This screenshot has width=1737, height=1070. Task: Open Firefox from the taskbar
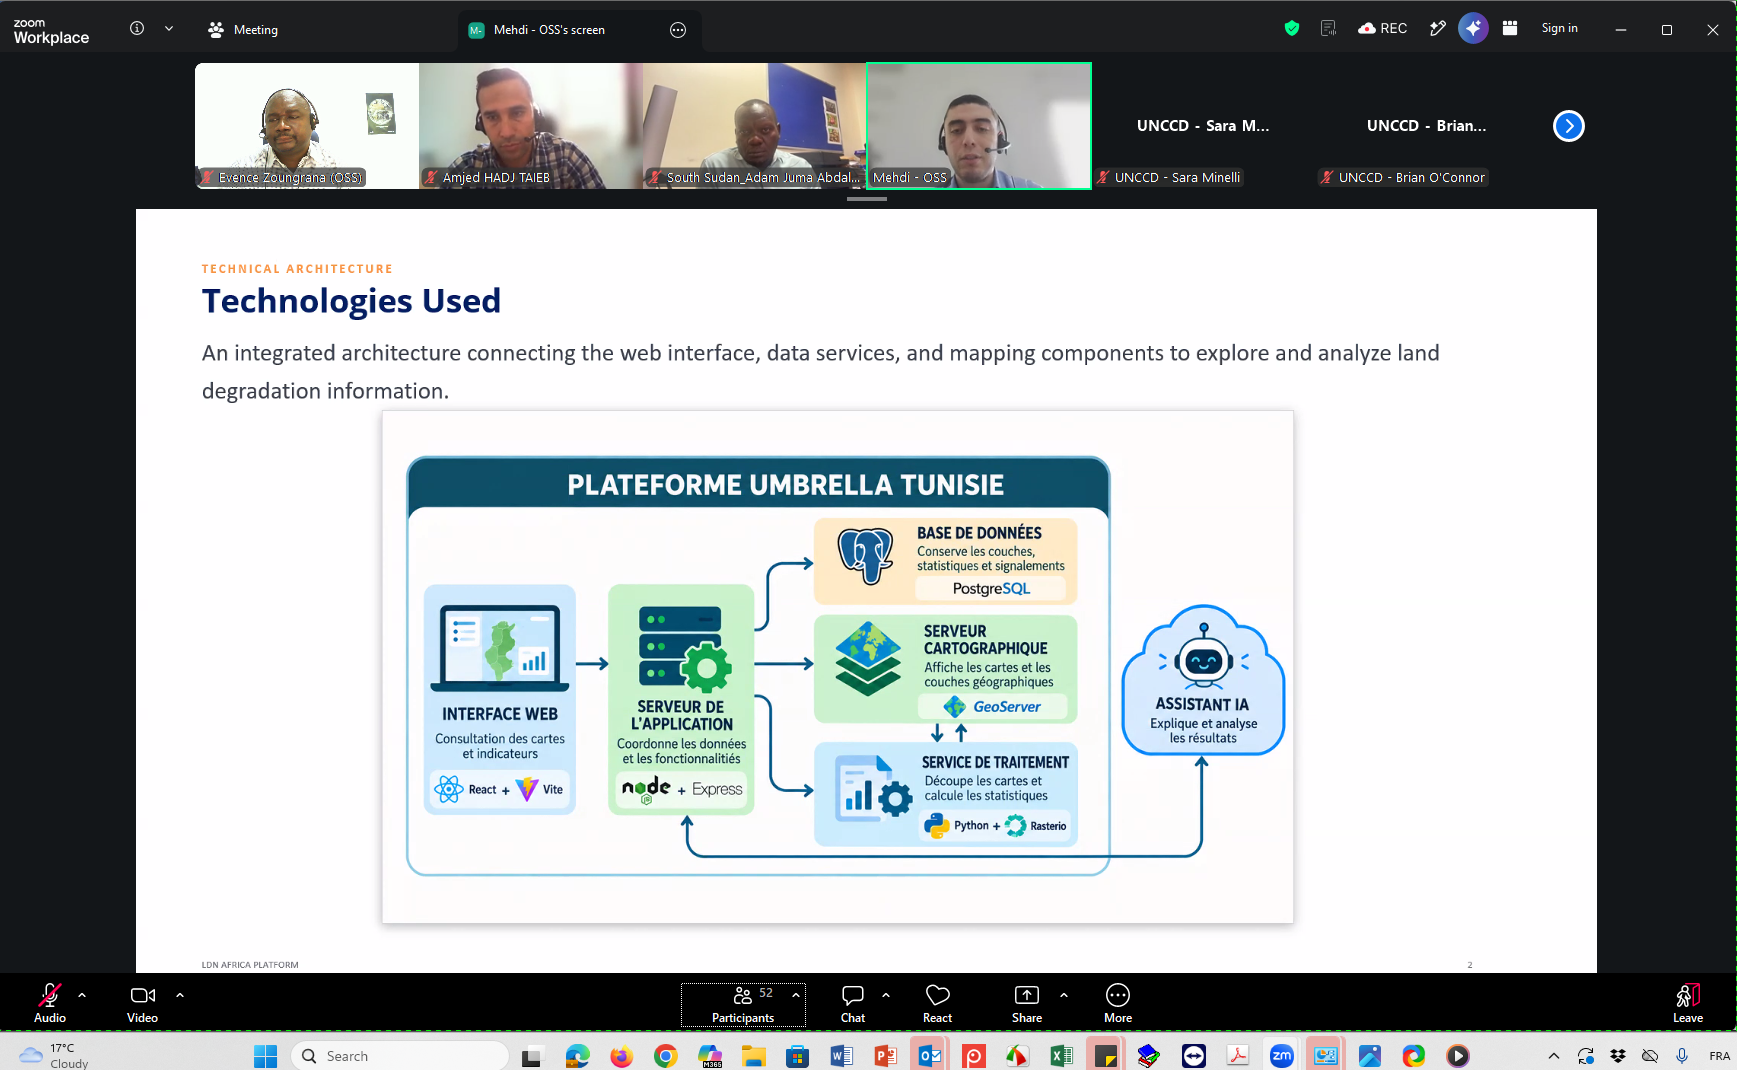622,1056
